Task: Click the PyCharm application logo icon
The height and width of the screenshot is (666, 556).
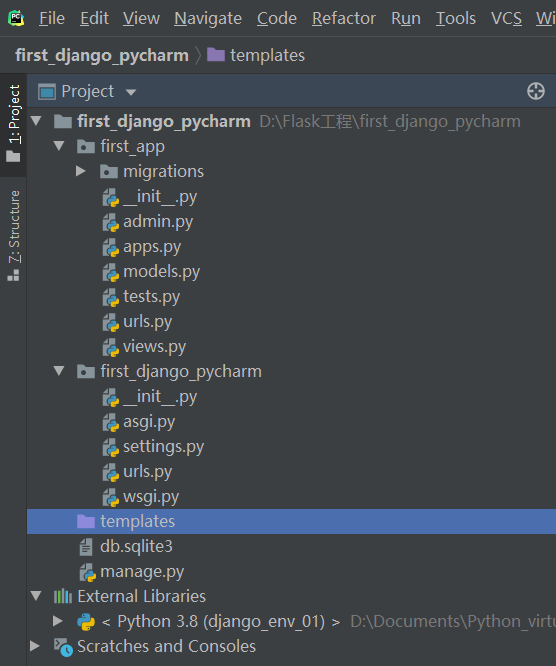Action: [16, 18]
